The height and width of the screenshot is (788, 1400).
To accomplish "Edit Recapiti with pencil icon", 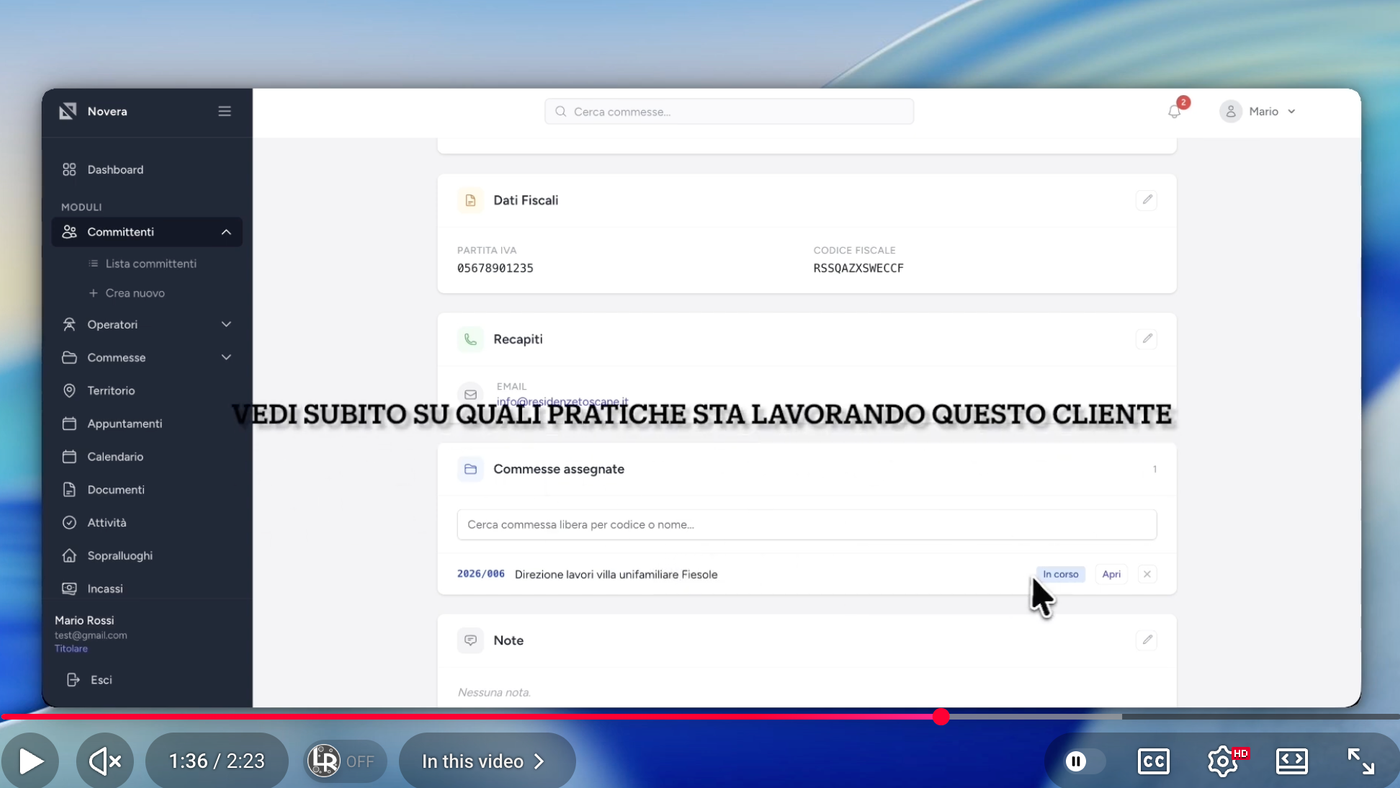I will tap(1147, 339).
